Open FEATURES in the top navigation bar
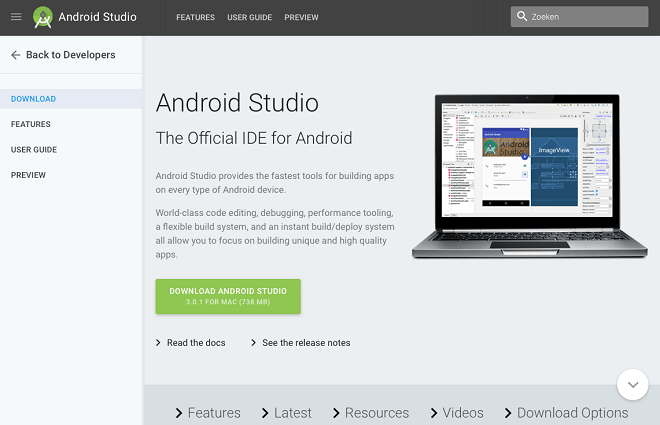 point(195,17)
